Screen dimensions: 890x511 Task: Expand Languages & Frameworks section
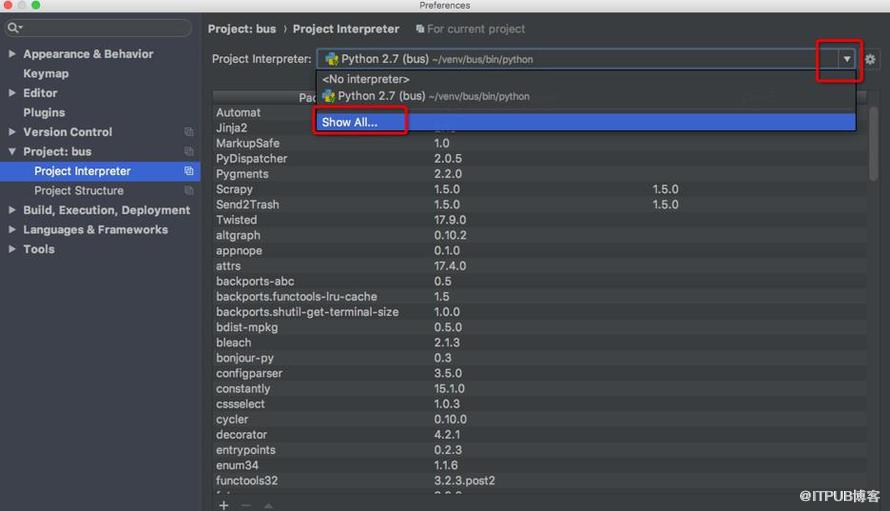12,229
